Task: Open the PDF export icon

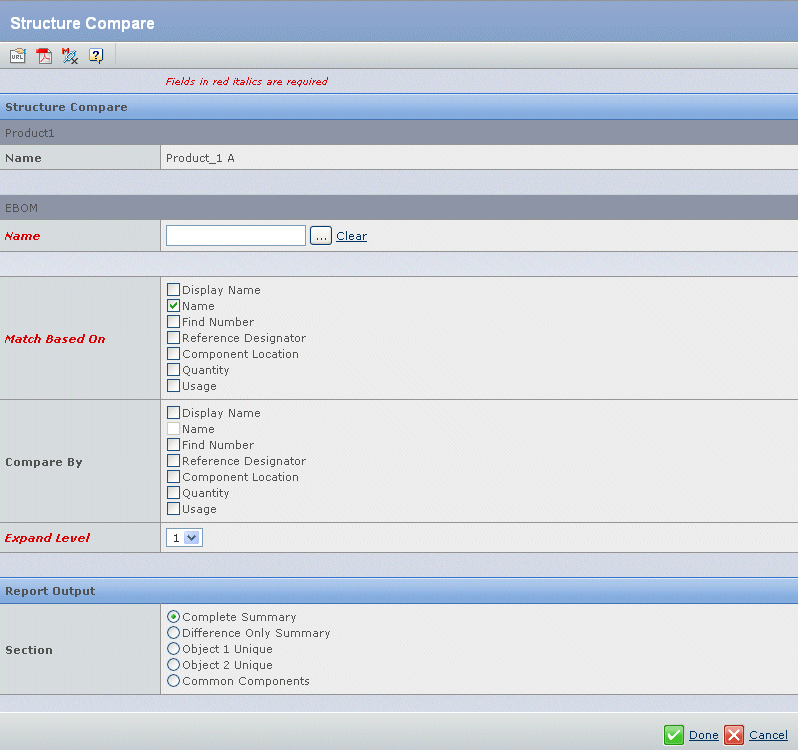Action: (x=44, y=55)
